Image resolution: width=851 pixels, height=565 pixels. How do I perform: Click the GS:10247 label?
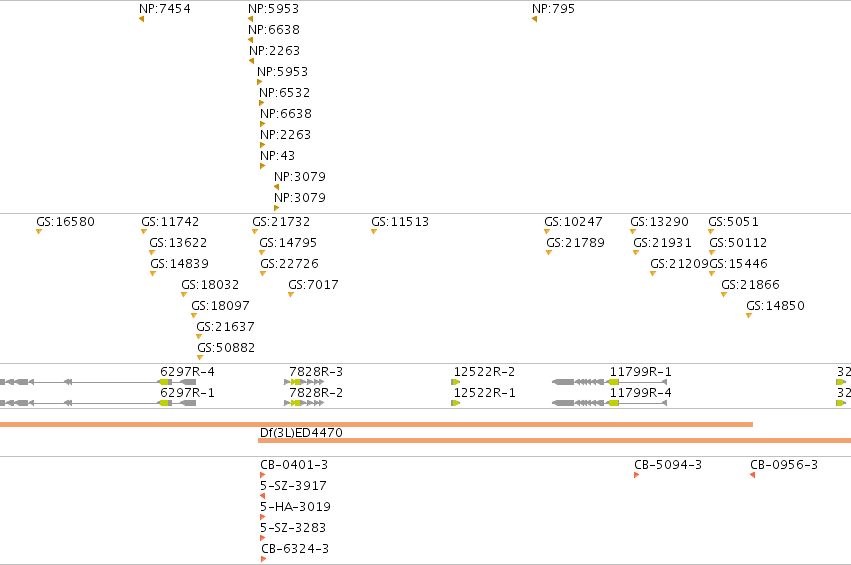coord(573,222)
